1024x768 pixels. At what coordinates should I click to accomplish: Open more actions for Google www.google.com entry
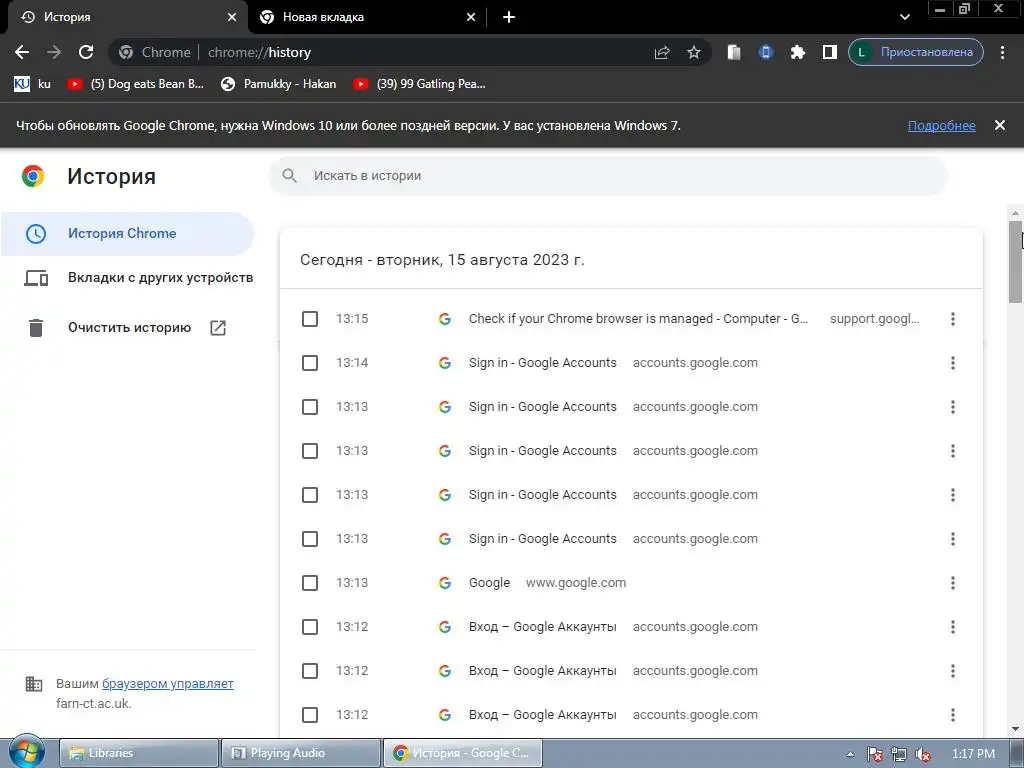point(953,583)
